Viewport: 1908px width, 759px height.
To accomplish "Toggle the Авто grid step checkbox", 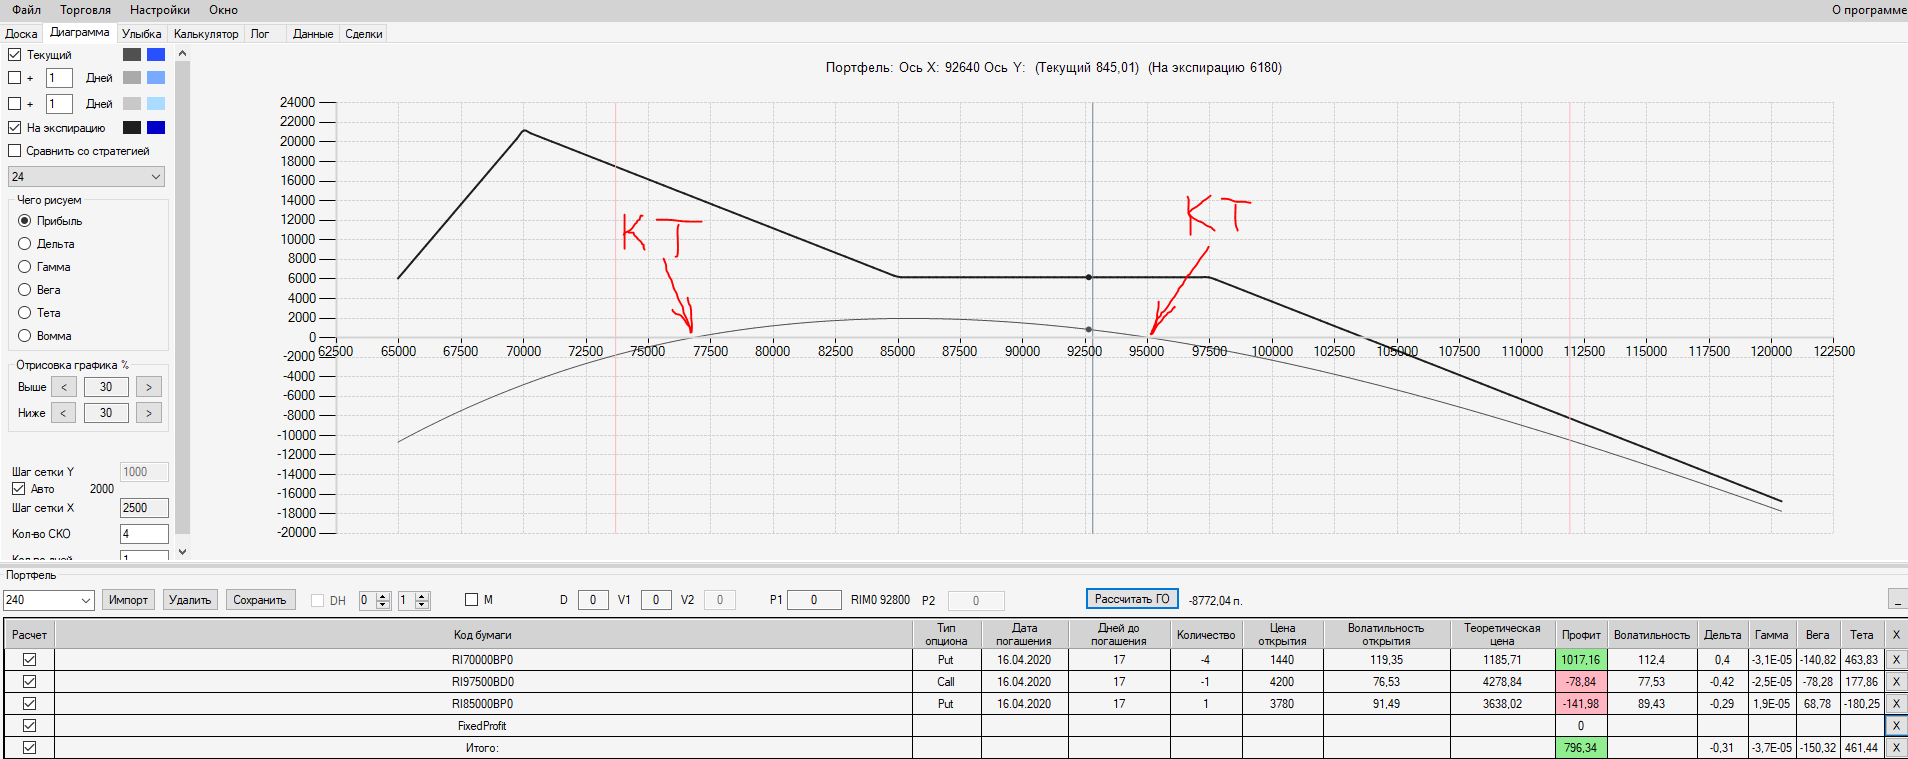I will pos(19,489).
